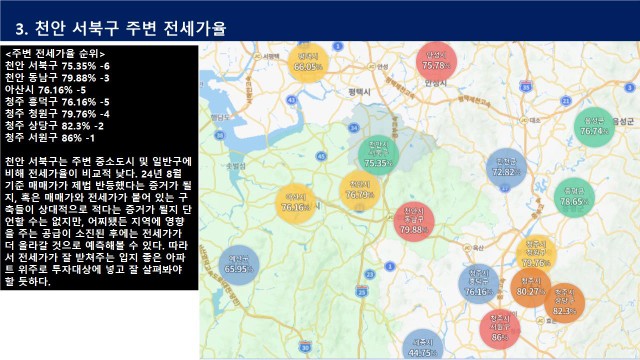Click the route 45 highway shield
Image resolution: width=640 pixels, height=360 pixels.
coord(322,156)
